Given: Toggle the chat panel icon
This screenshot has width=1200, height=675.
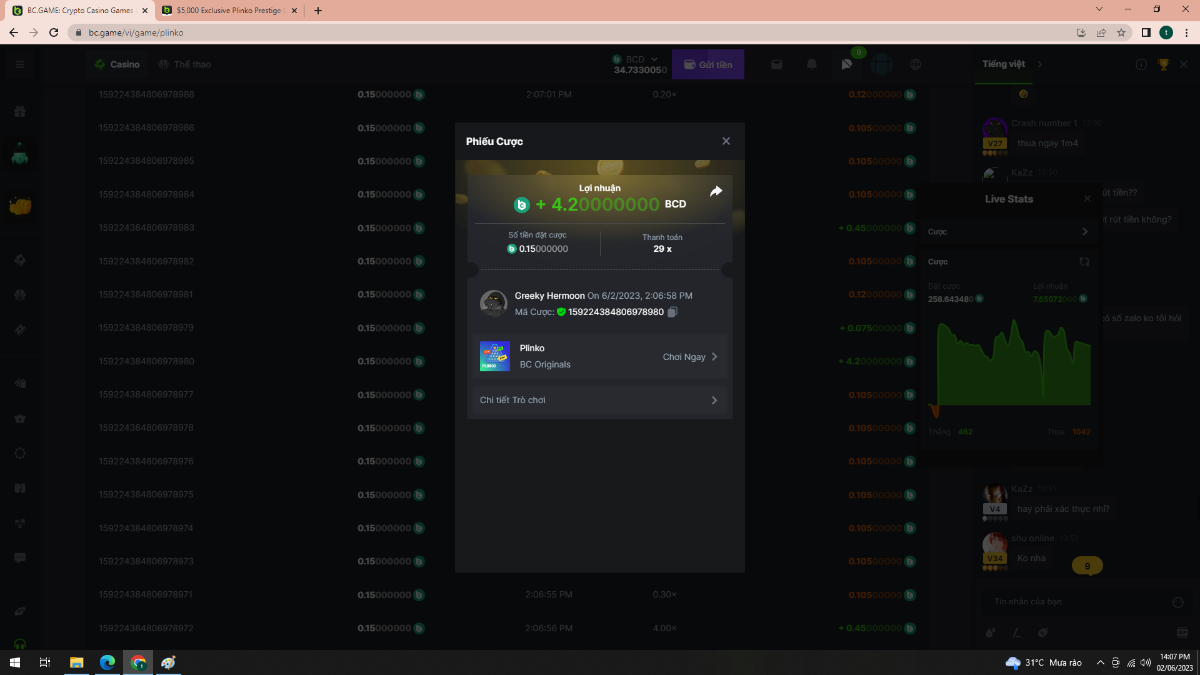Looking at the screenshot, I should pos(847,64).
